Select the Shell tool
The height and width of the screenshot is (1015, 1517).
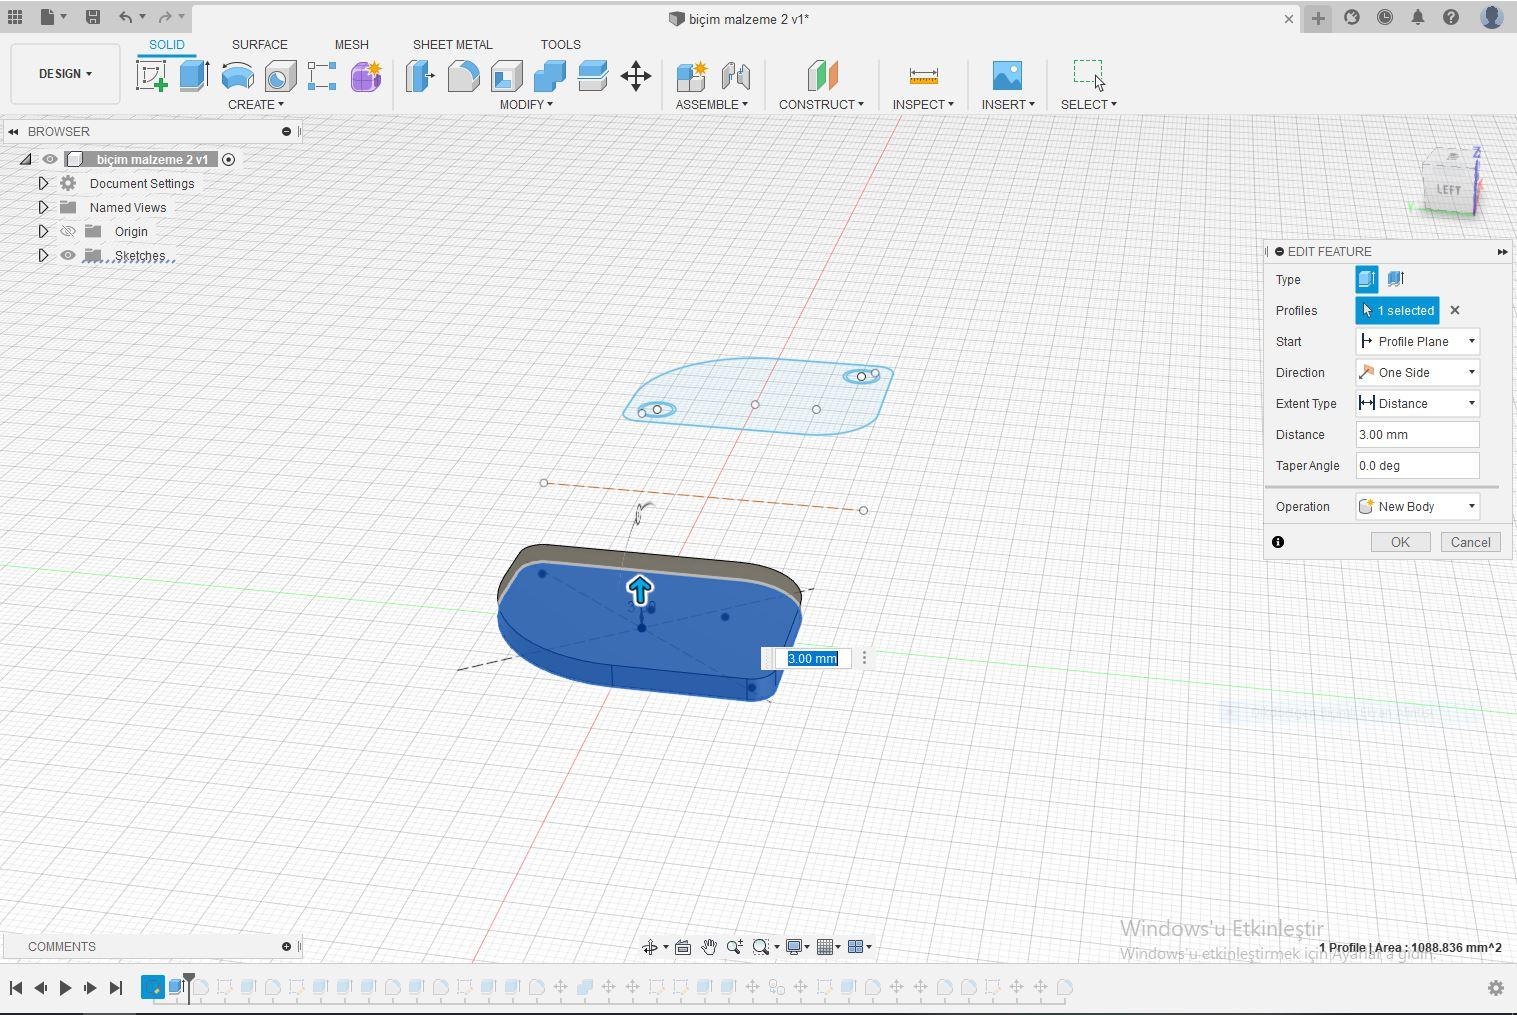[x=507, y=76]
